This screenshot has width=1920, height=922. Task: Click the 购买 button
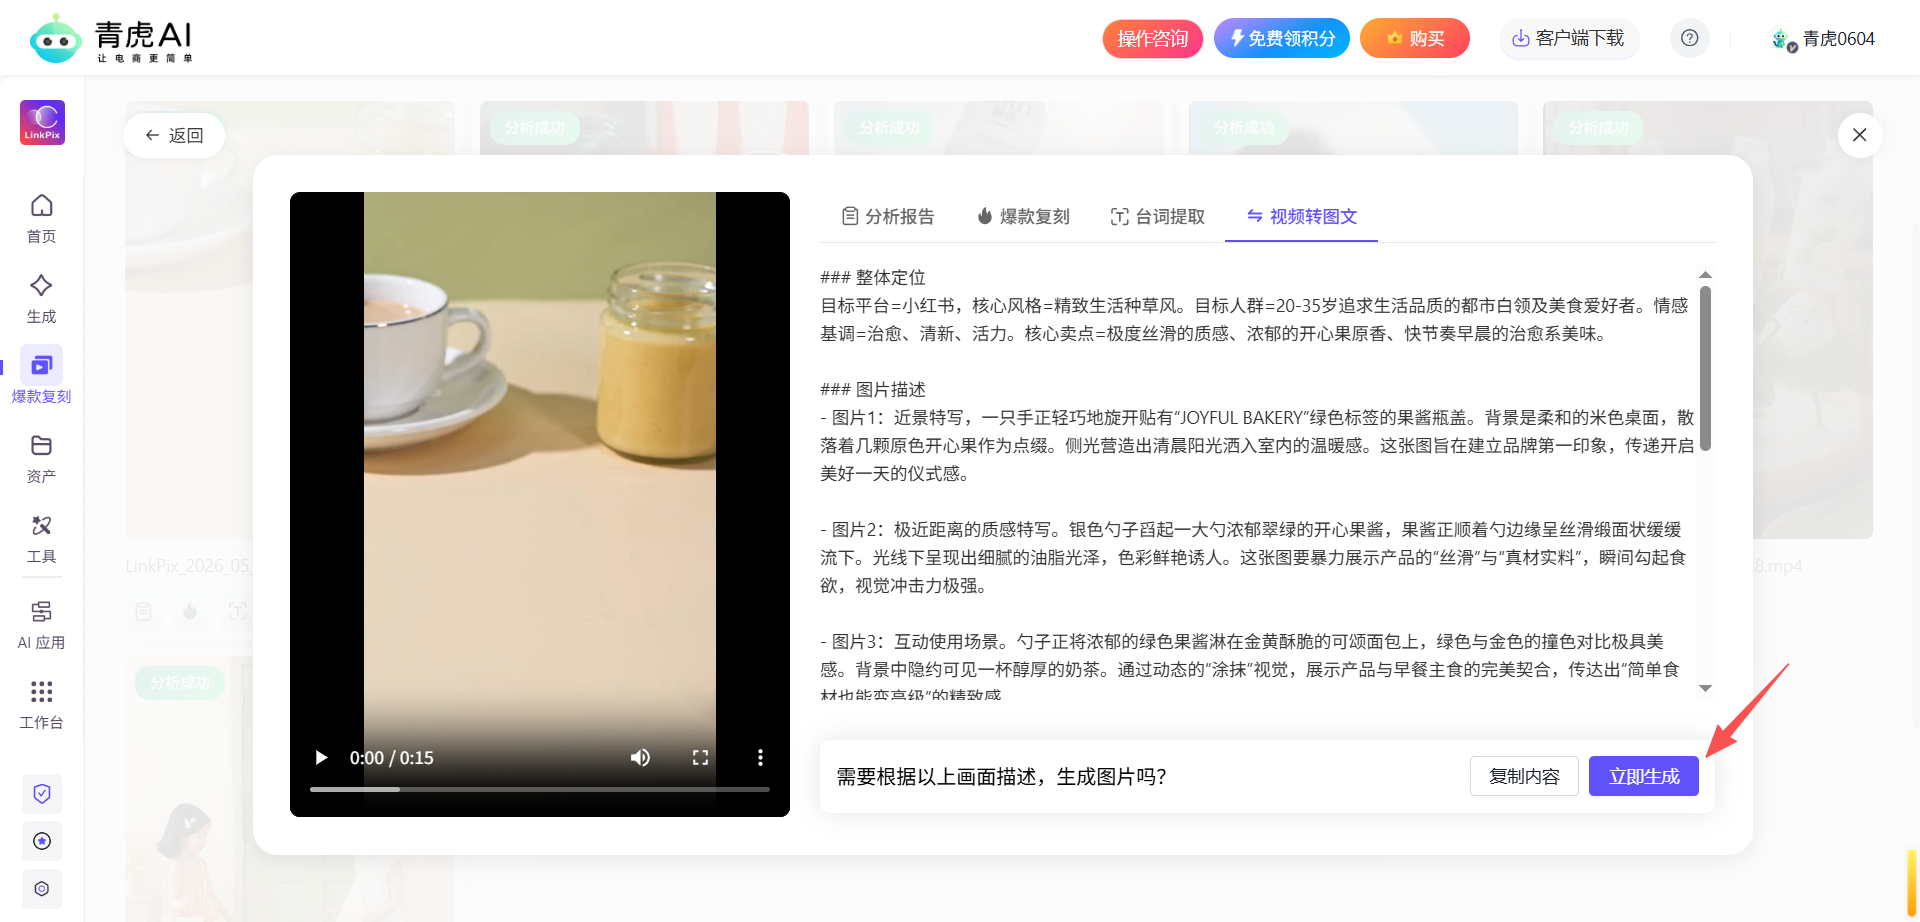pyautogui.click(x=1415, y=38)
